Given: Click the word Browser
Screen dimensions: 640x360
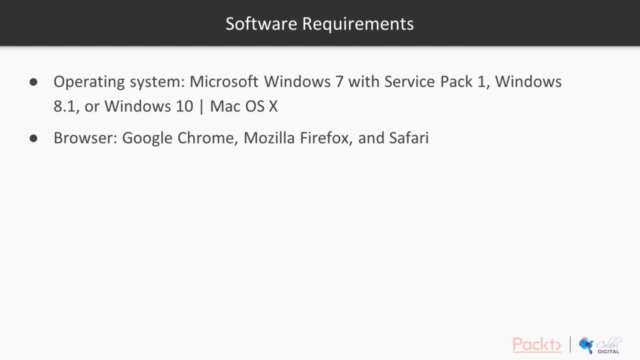Looking at the screenshot, I should [85, 138].
